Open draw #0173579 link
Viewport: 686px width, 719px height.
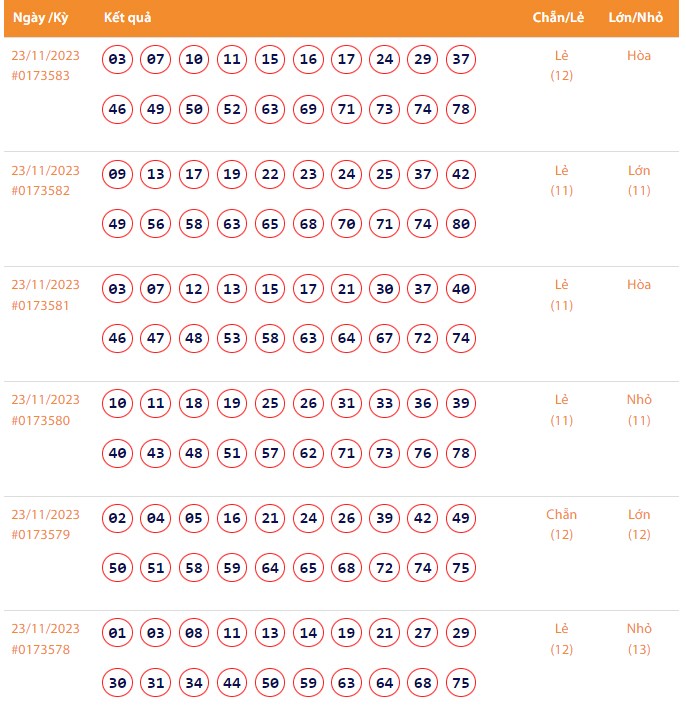pyautogui.click(x=41, y=535)
